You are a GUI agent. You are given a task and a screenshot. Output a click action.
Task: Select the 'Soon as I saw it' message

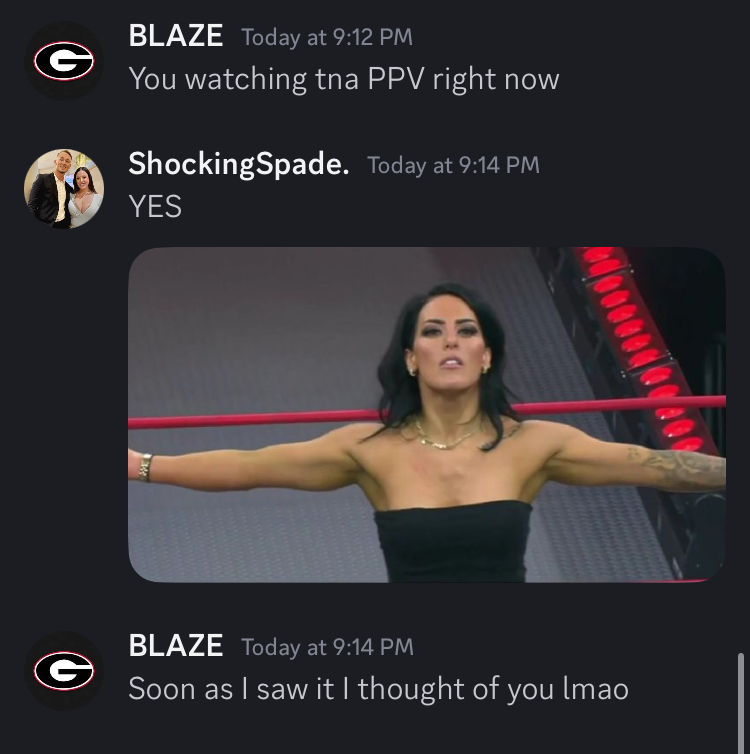[378, 689]
